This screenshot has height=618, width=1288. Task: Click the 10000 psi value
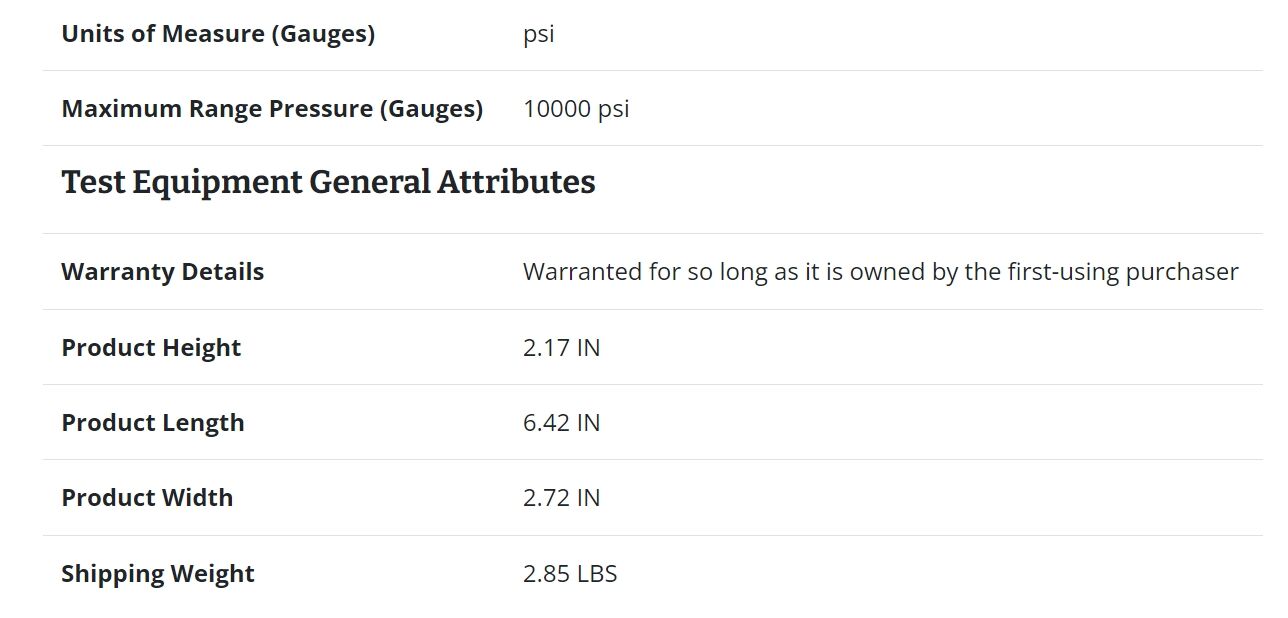pyautogui.click(x=576, y=109)
